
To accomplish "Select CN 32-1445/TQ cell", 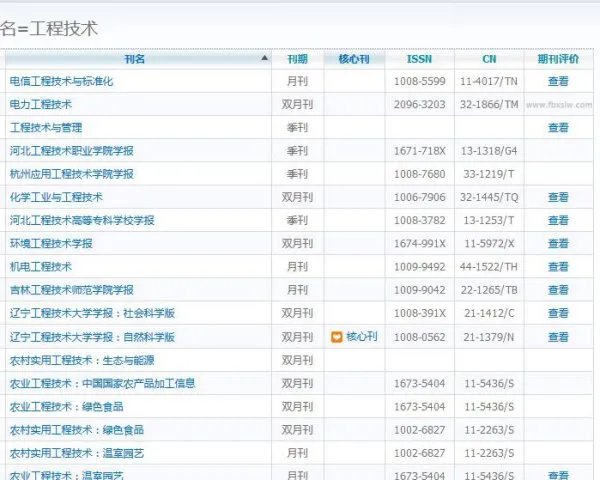I will (x=489, y=197).
